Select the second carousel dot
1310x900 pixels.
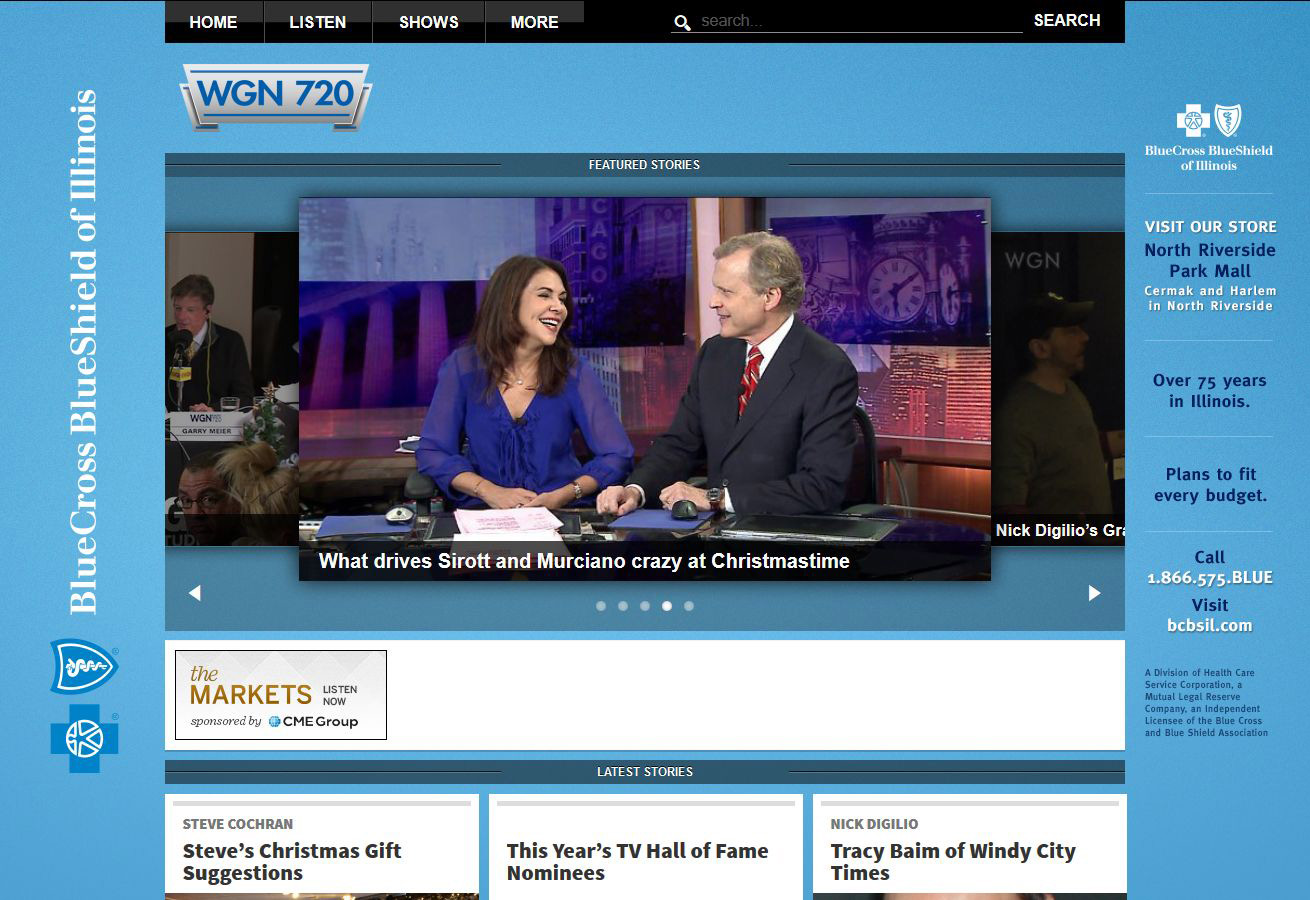pyautogui.click(x=623, y=606)
